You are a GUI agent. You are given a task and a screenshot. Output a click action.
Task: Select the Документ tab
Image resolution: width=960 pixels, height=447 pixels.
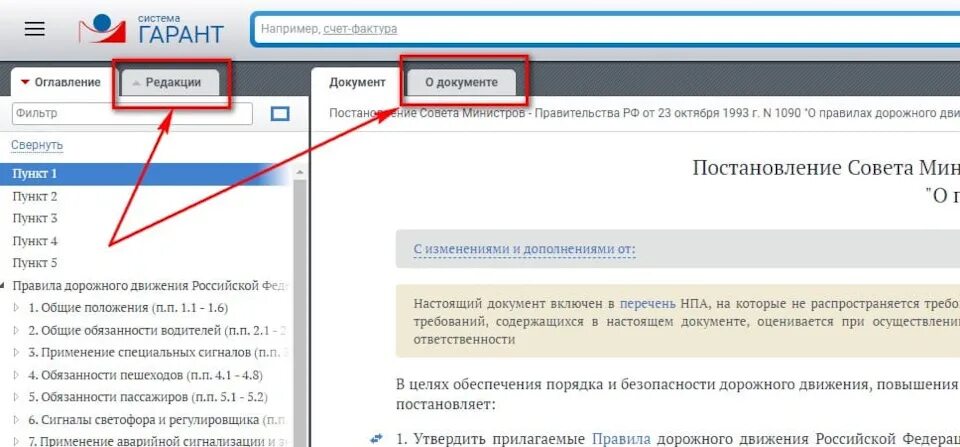(358, 82)
